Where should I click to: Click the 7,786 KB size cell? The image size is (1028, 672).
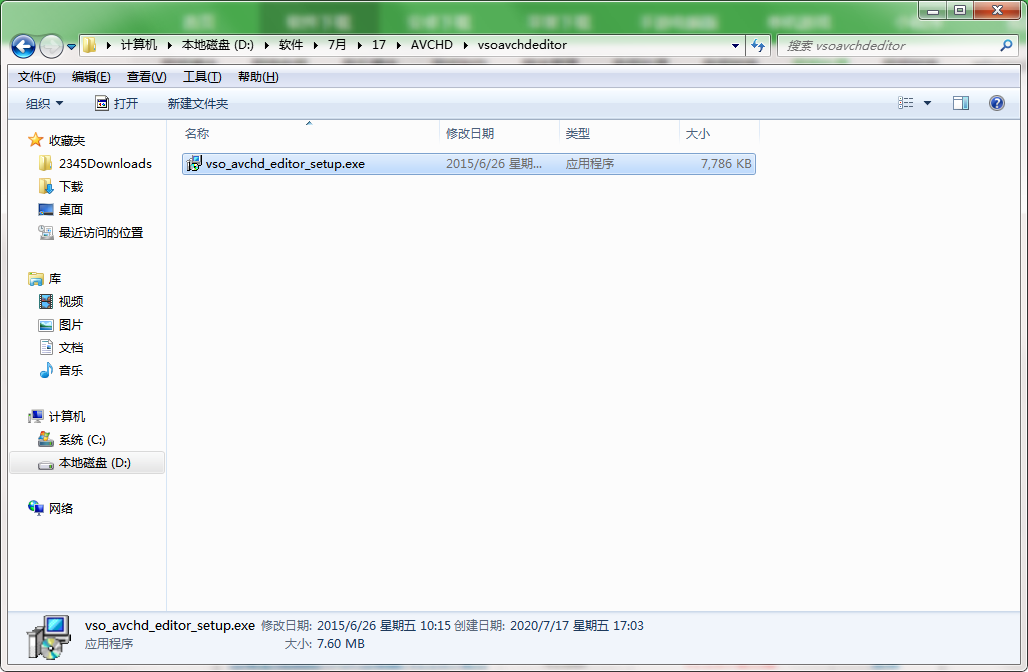coord(726,164)
